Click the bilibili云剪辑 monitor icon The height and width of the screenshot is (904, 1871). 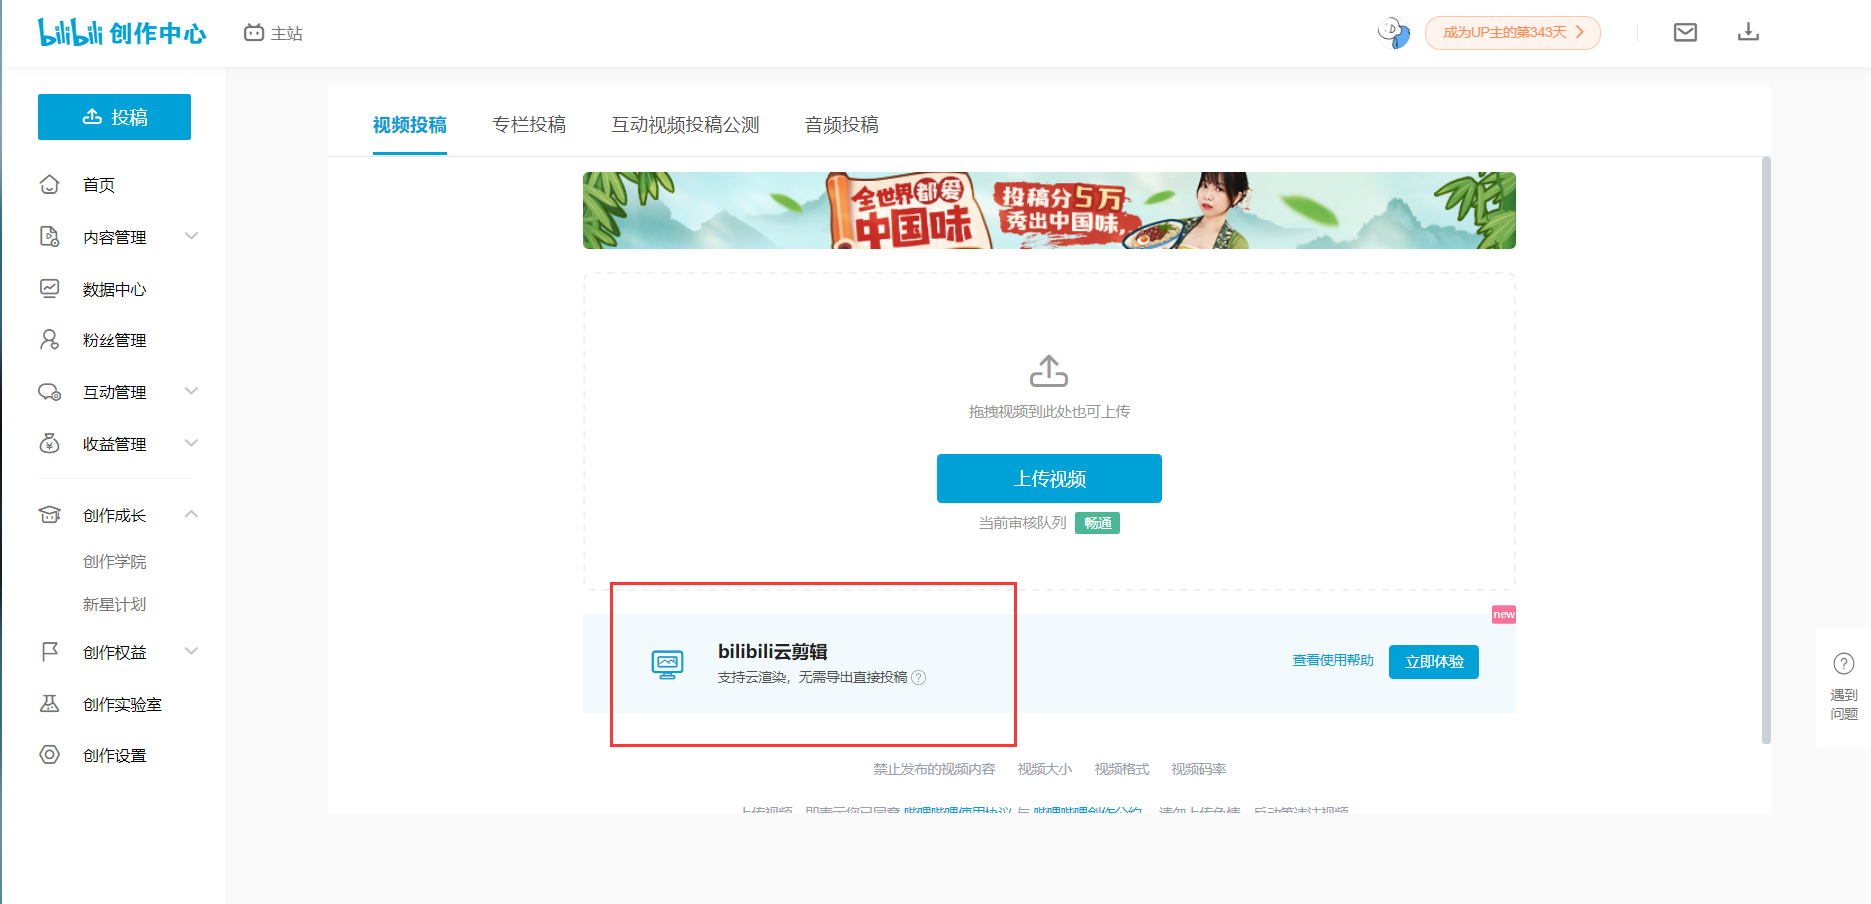(668, 662)
